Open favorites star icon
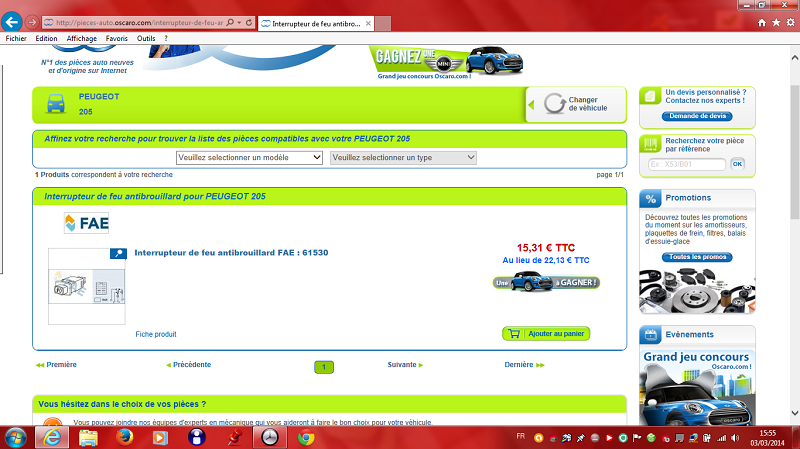The image size is (800, 449). (x=776, y=22)
